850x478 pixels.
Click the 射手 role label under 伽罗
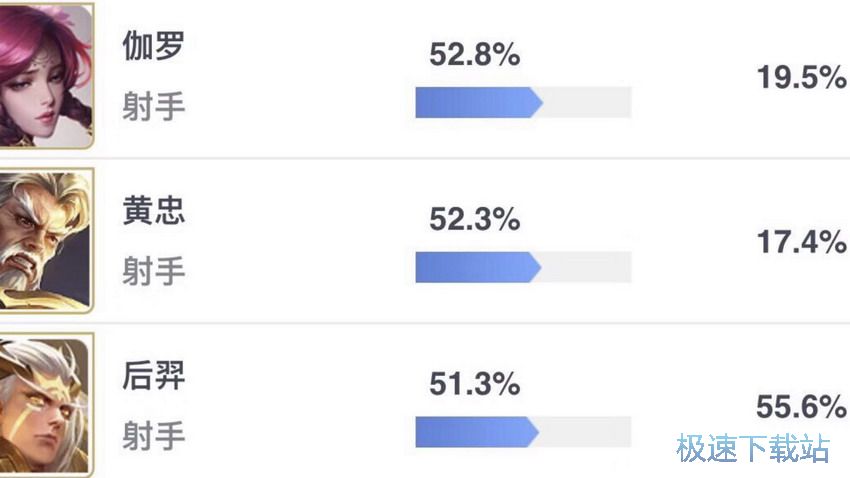pyautogui.click(x=154, y=106)
